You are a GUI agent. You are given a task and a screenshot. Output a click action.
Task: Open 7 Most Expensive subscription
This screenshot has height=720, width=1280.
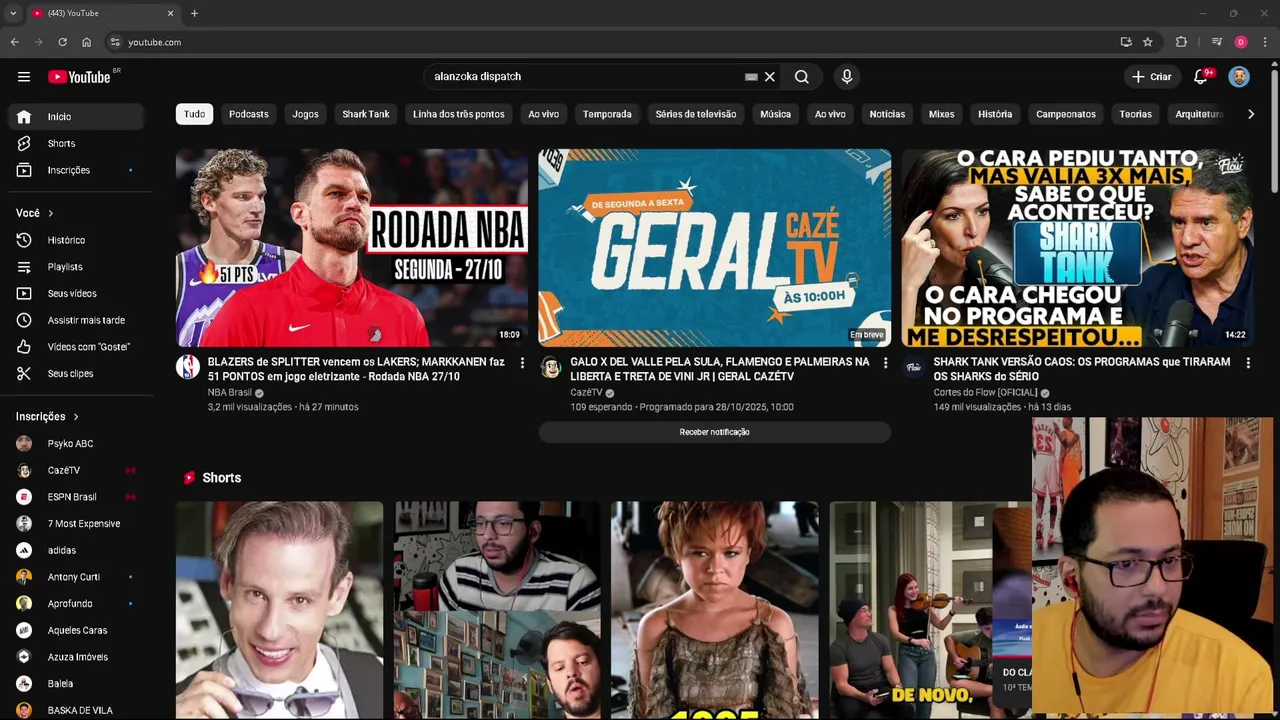(x=76, y=524)
